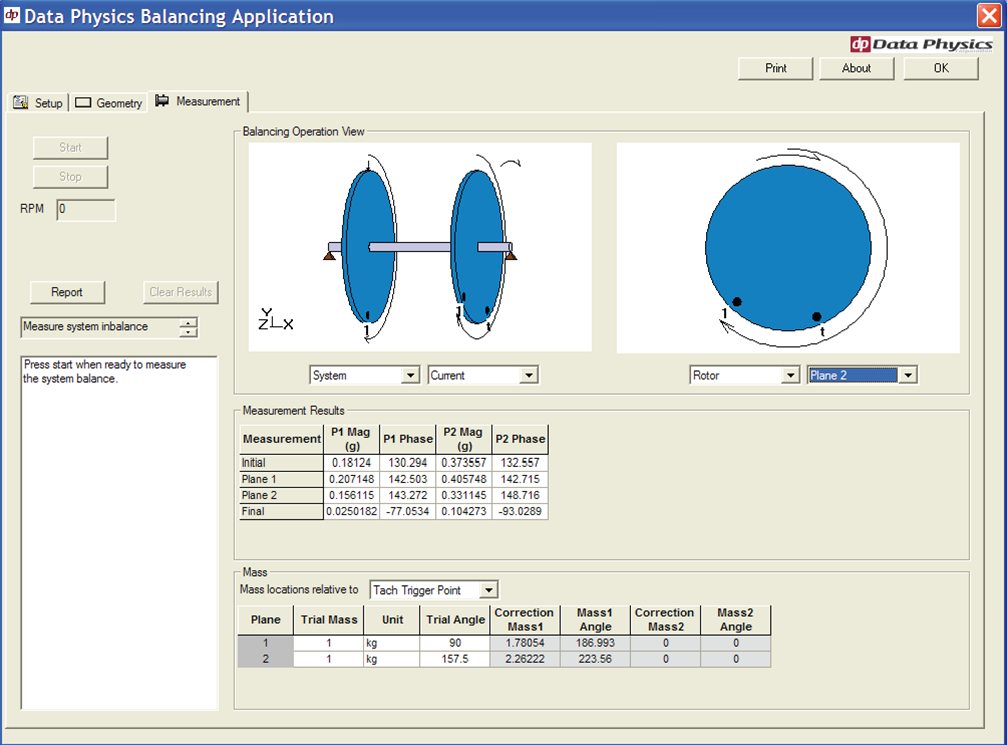Viewport: 1007px width, 745px height.
Task: Click the dp application icon in title bar
Action: pyautogui.click(x=12, y=15)
